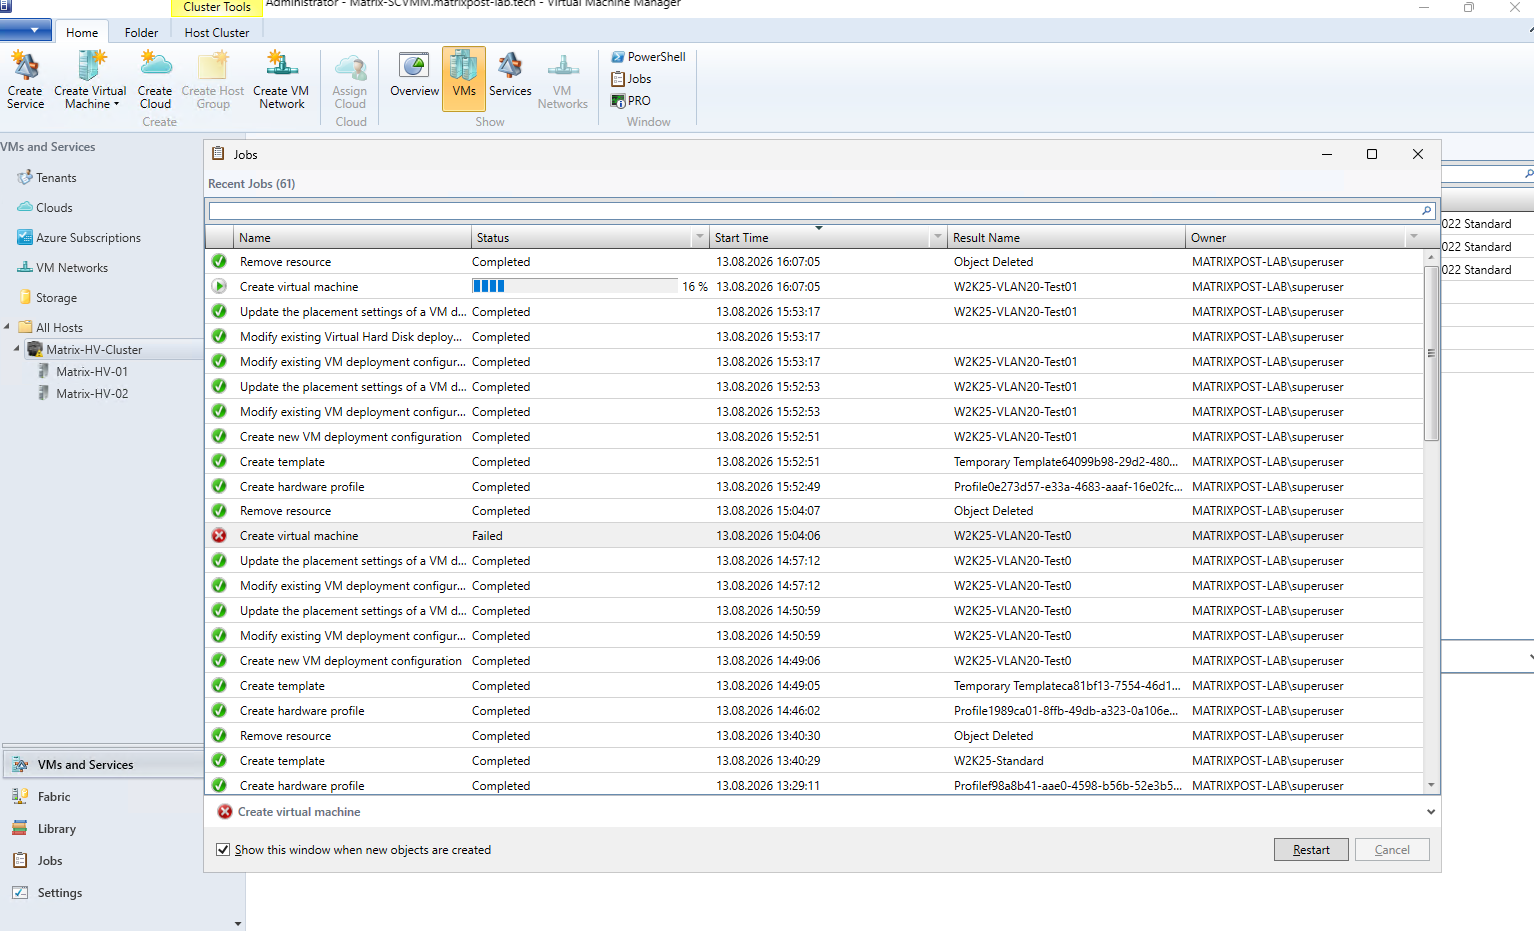Launch PowerShell from the ribbon Window group
1534x931 pixels.
(x=648, y=57)
